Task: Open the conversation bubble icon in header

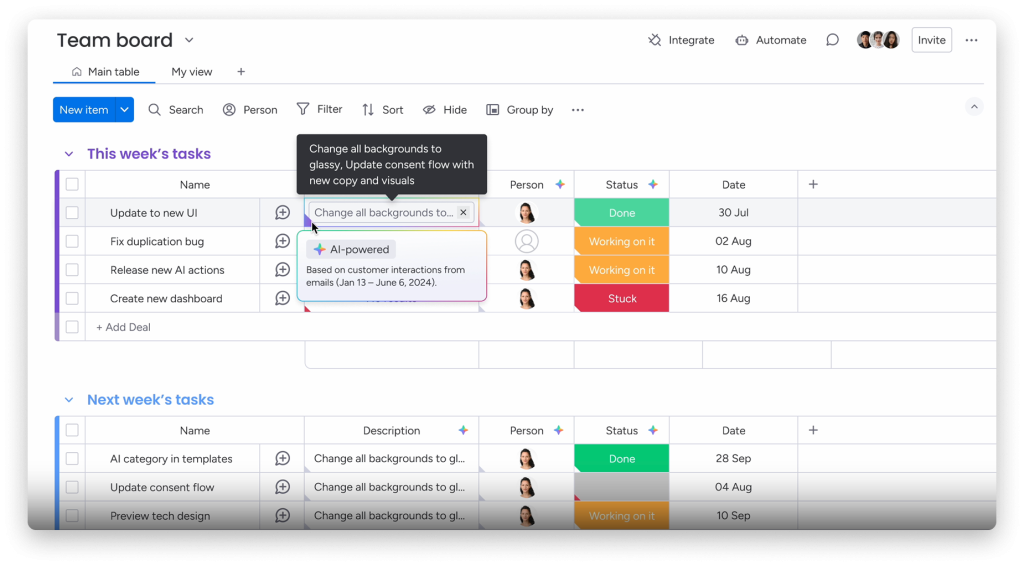Action: (832, 40)
